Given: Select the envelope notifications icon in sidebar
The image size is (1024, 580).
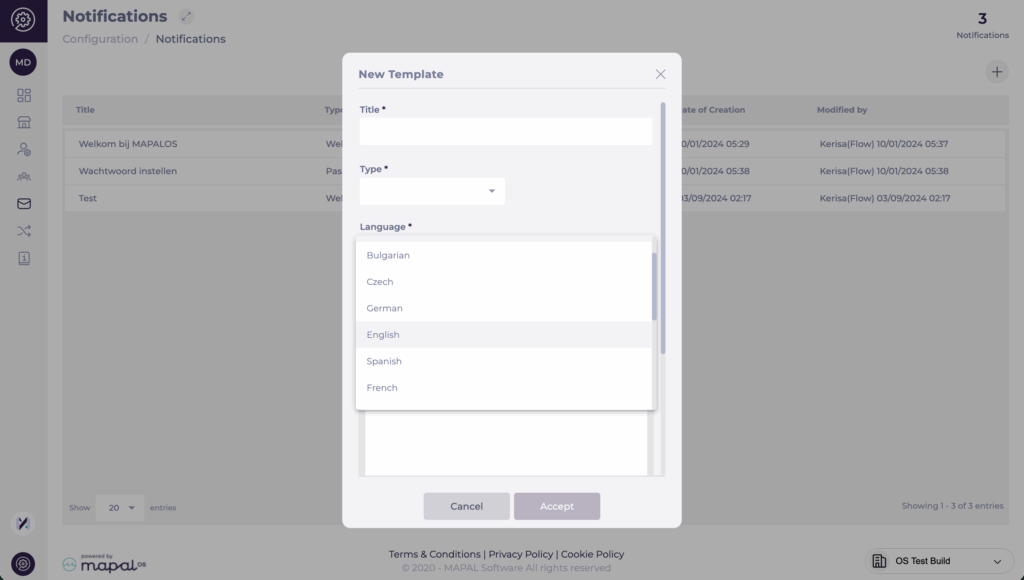Looking at the screenshot, I should pyautogui.click(x=24, y=204).
